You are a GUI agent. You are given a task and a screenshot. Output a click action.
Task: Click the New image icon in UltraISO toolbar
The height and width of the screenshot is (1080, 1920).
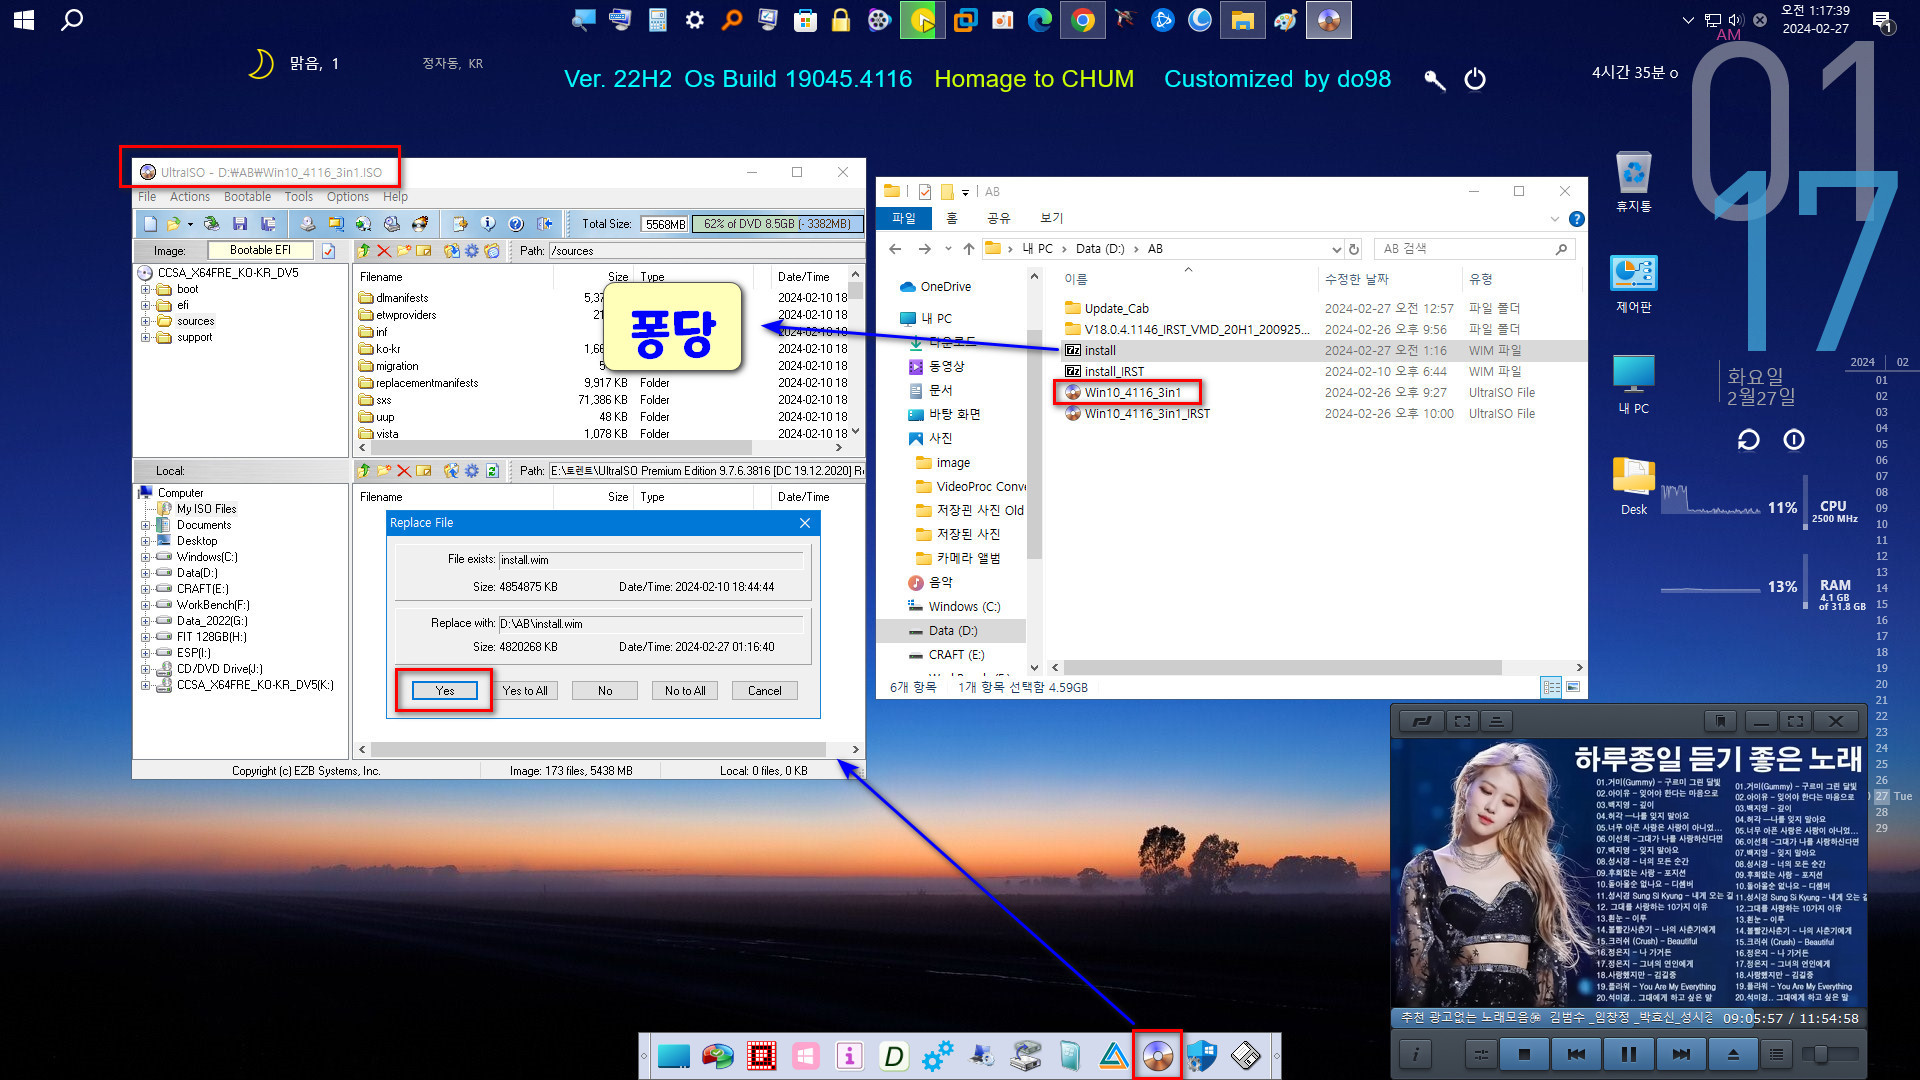pyautogui.click(x=150, y=224)
